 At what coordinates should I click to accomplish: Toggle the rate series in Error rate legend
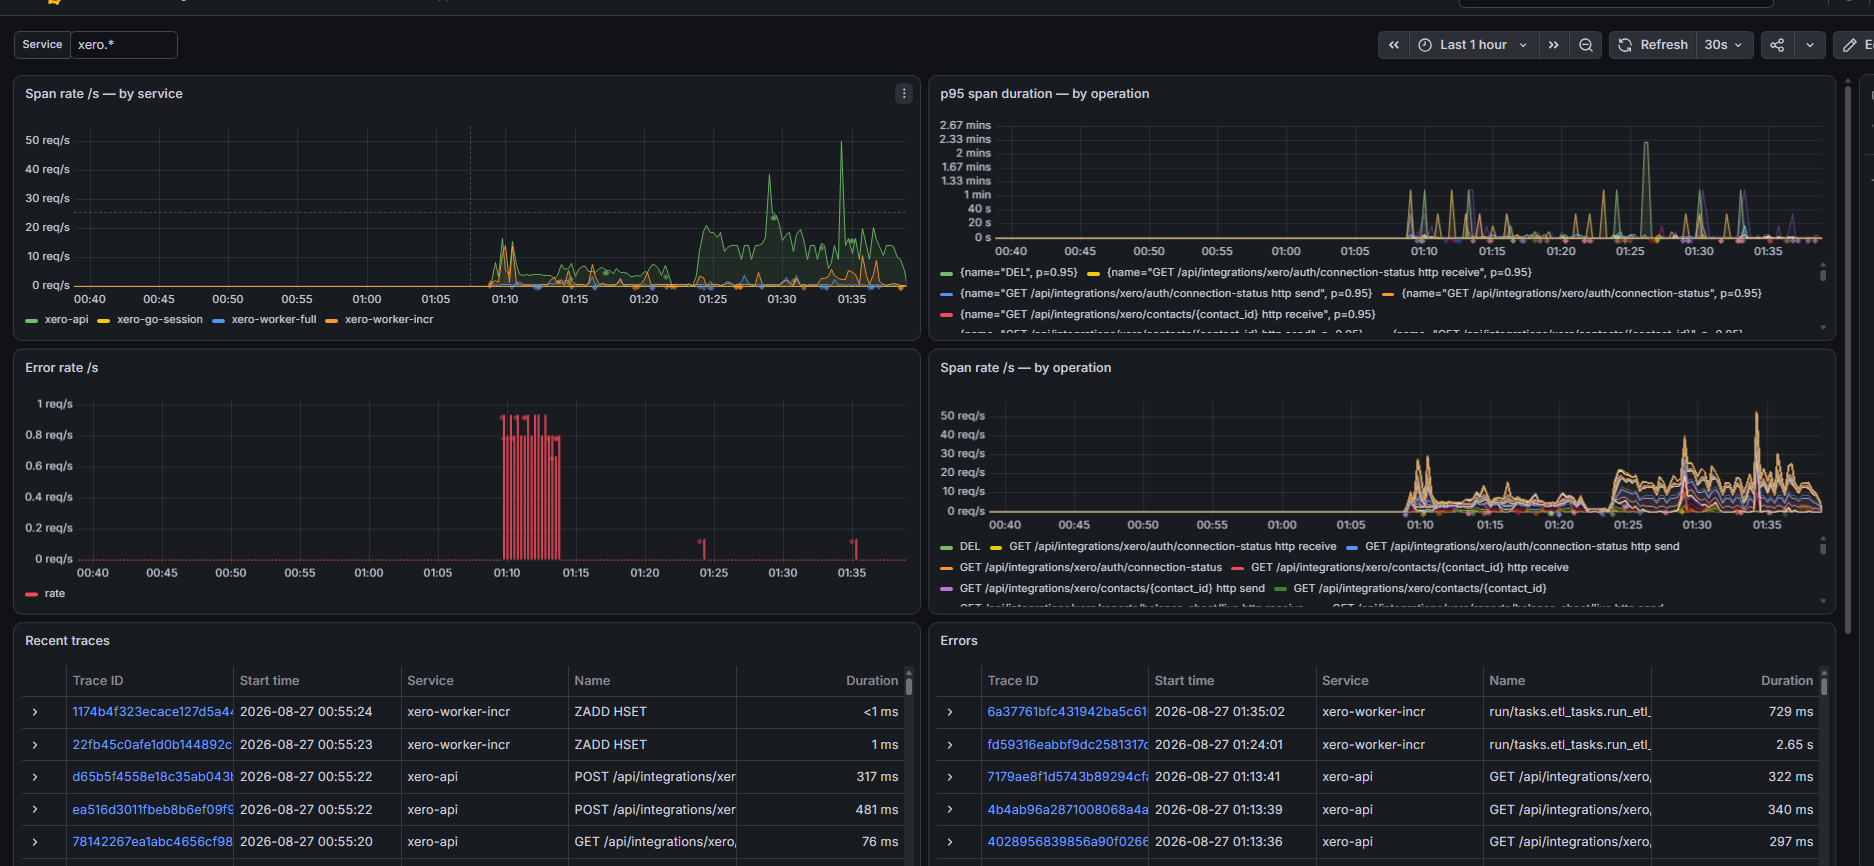(x=55, y=594)
